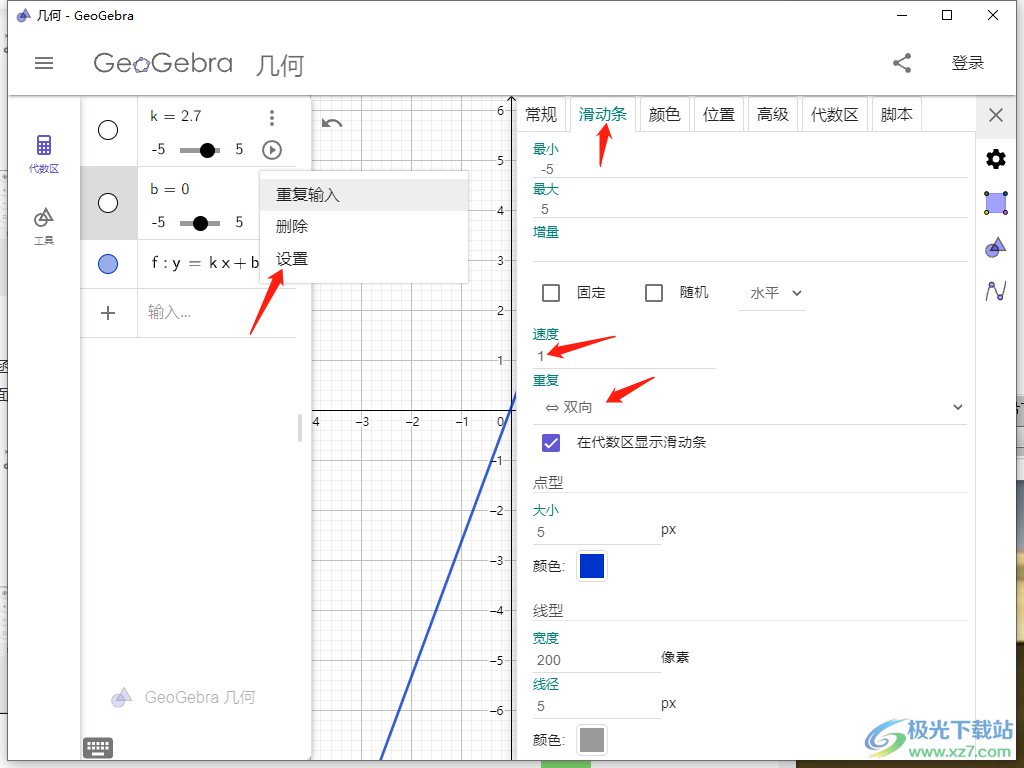Choose 设置 from context menu
Image resolution: width=1024 pixels, height=768 pixels.
(364, 259)
